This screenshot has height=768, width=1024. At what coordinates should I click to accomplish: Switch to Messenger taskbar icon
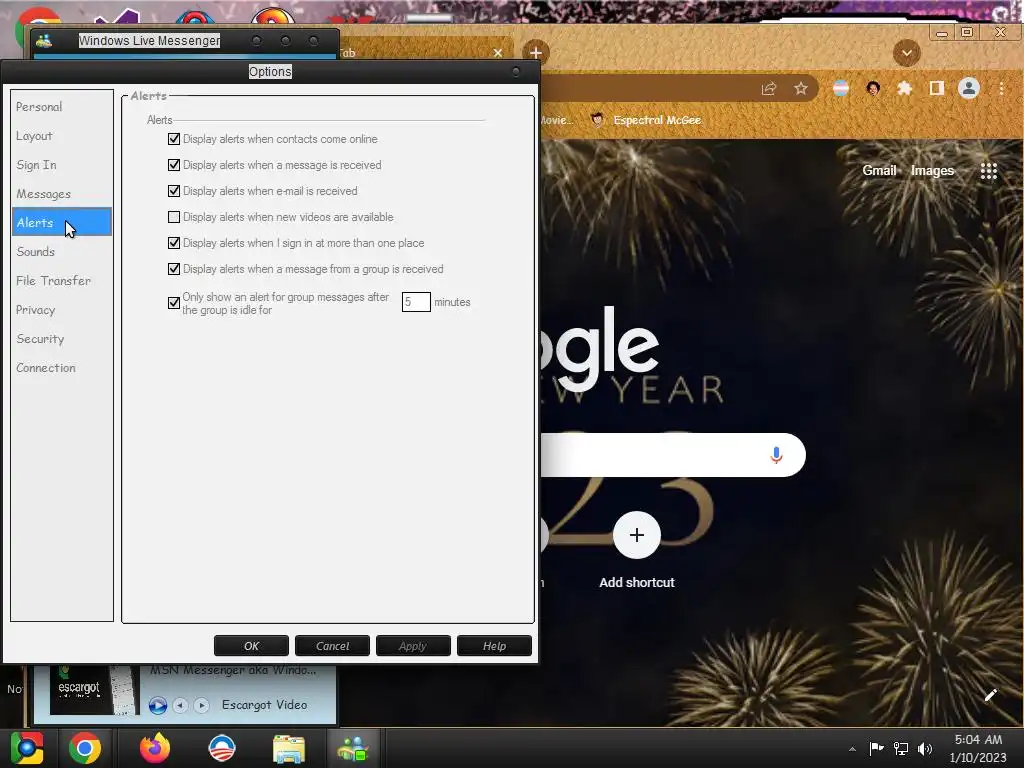(x=353, y=749)
